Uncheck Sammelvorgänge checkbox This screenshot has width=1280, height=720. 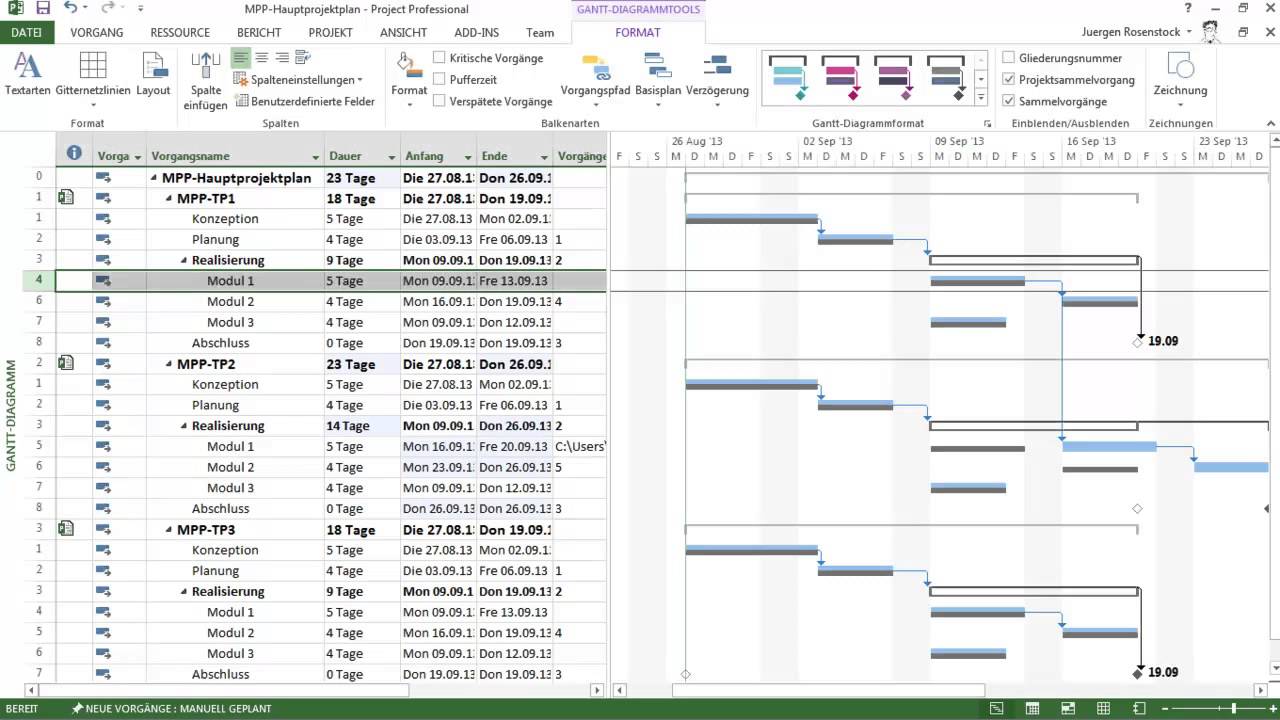click(1009, 100)
